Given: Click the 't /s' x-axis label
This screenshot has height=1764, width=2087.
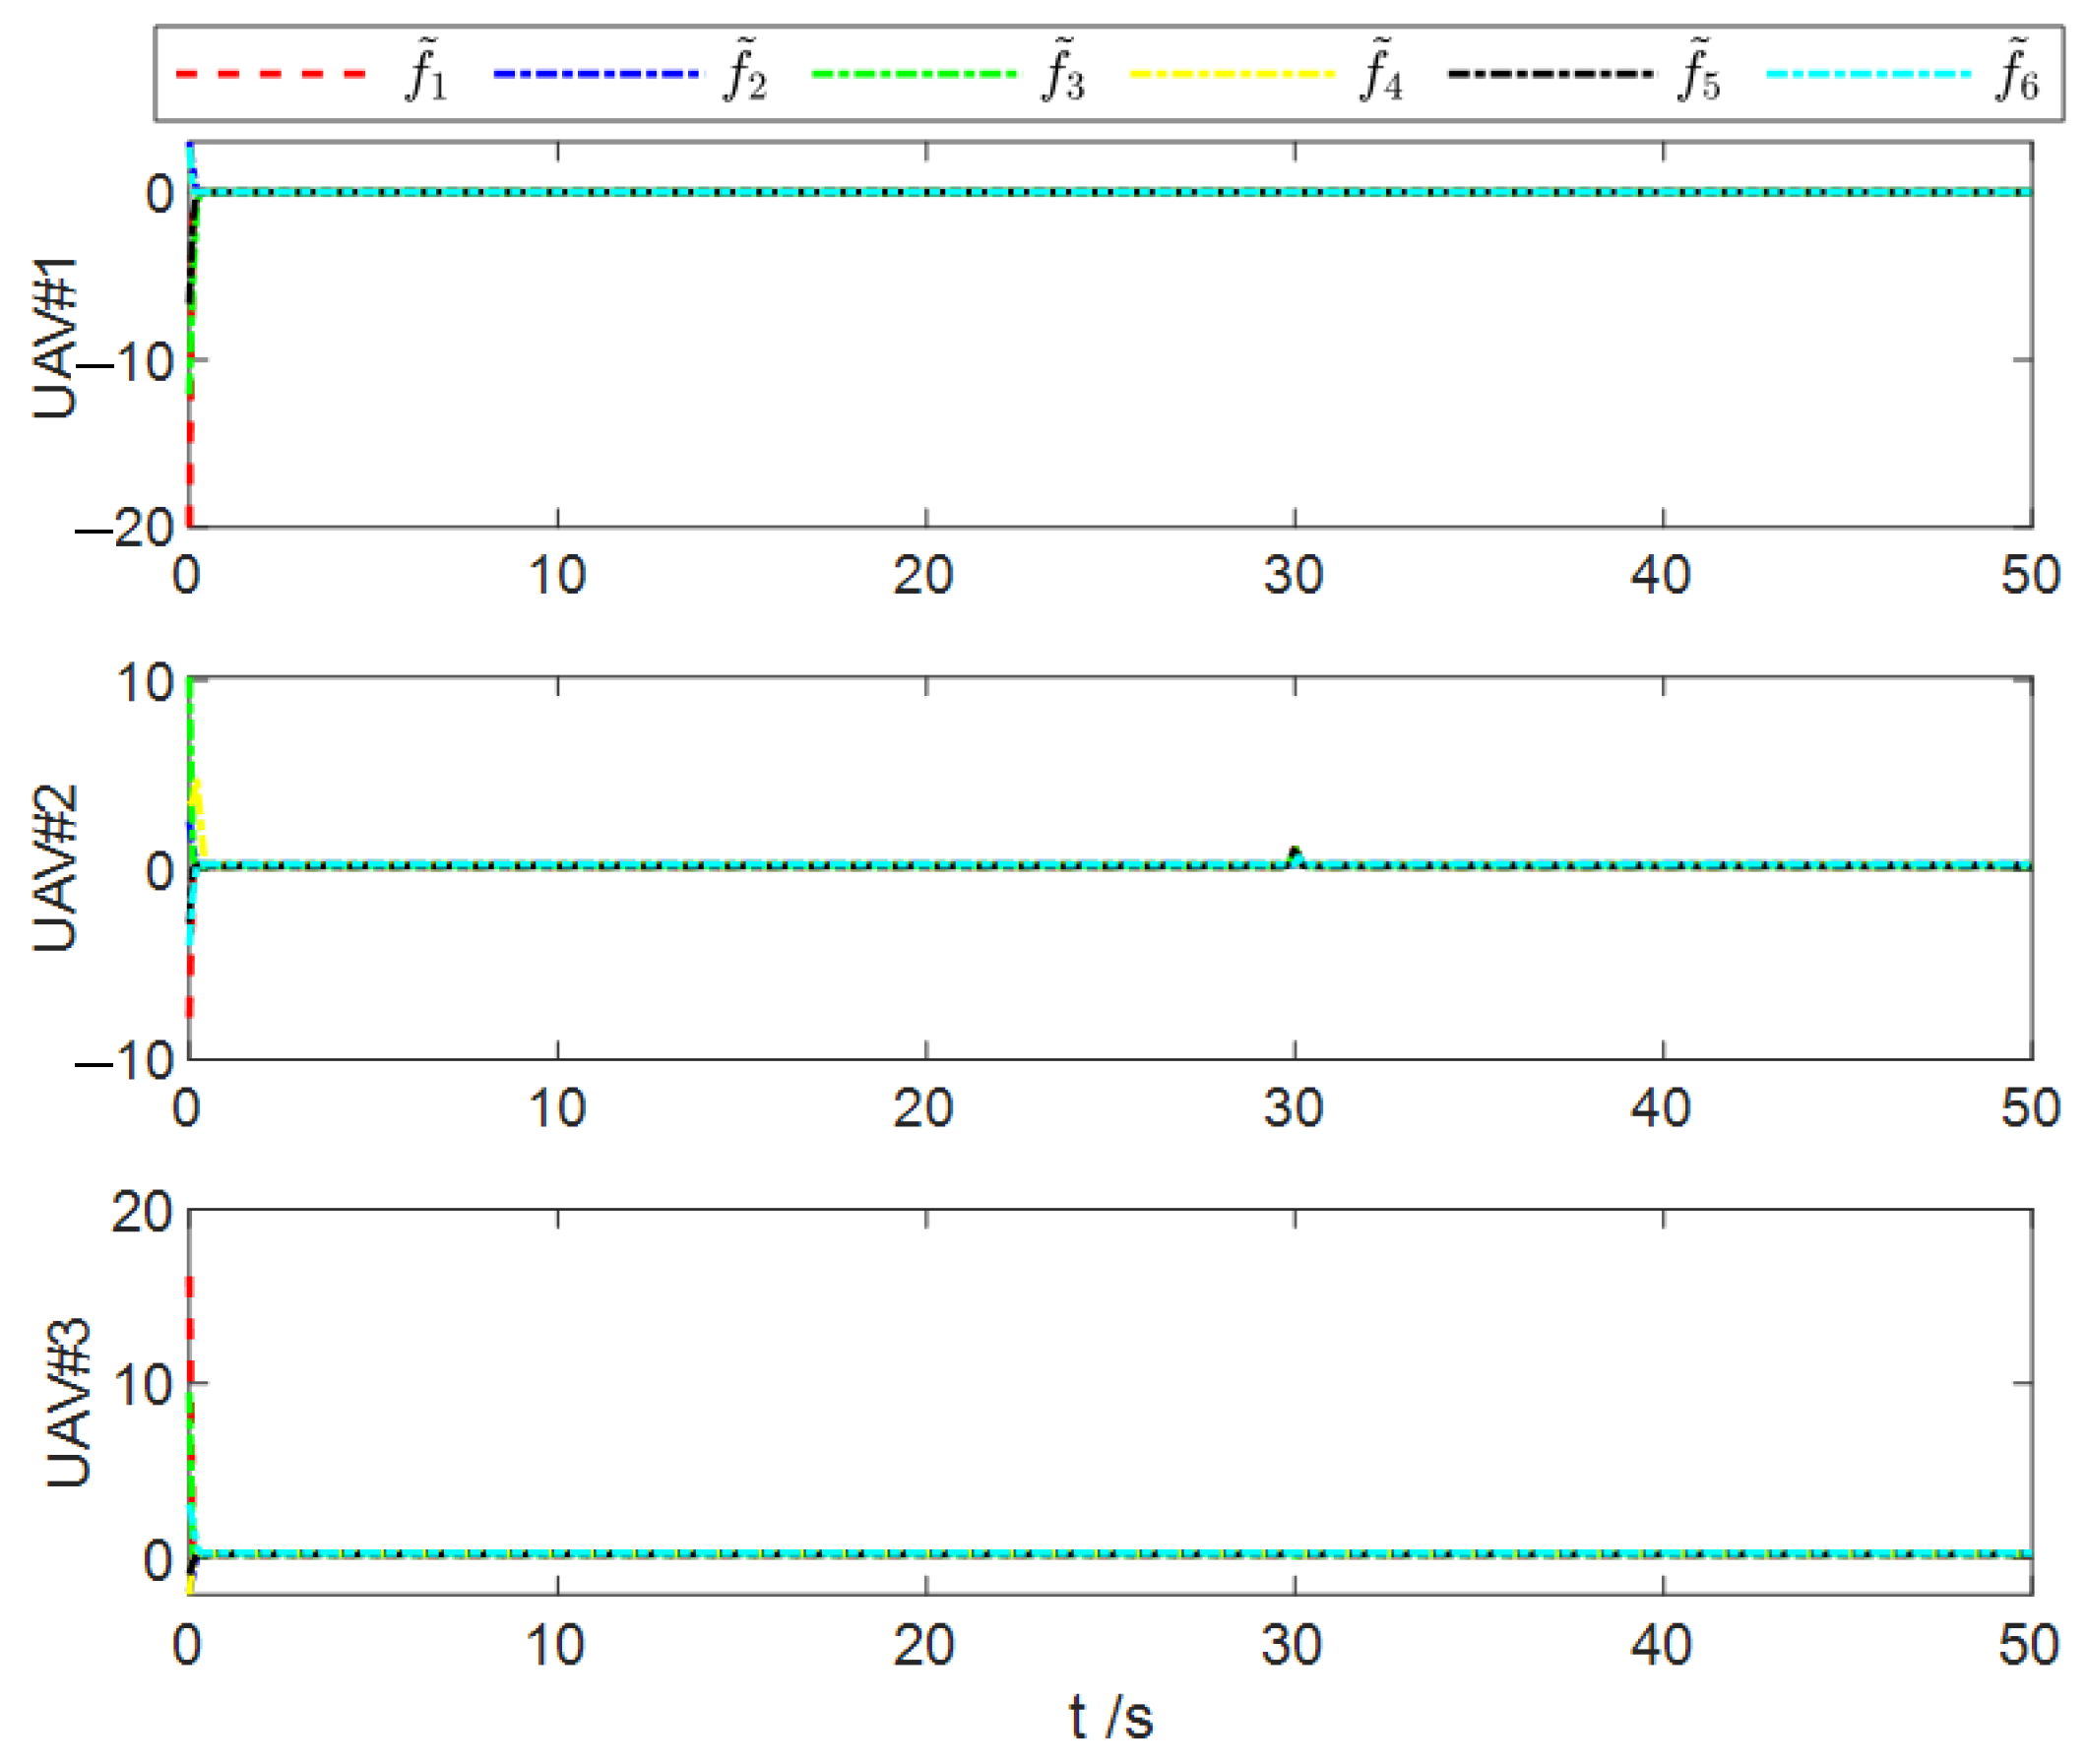Looking at the screenshot, I should point(1110,1718).
